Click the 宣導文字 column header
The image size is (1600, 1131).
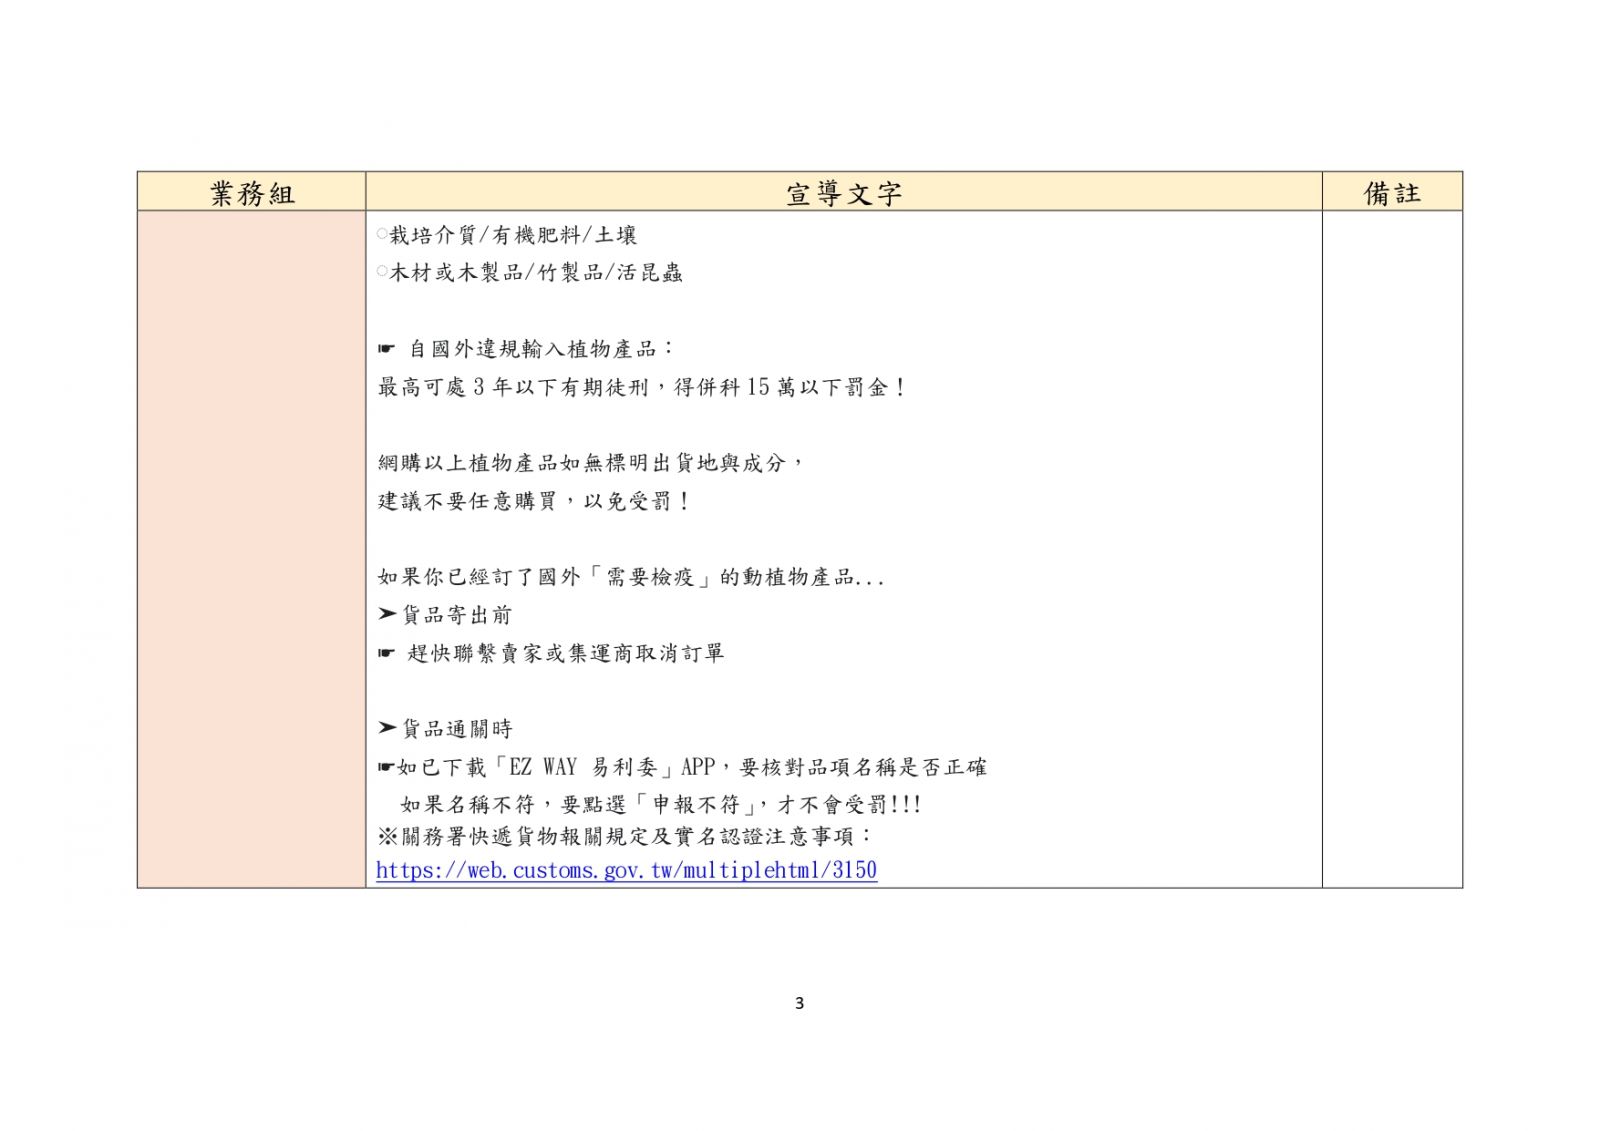[x=843, y=193]
